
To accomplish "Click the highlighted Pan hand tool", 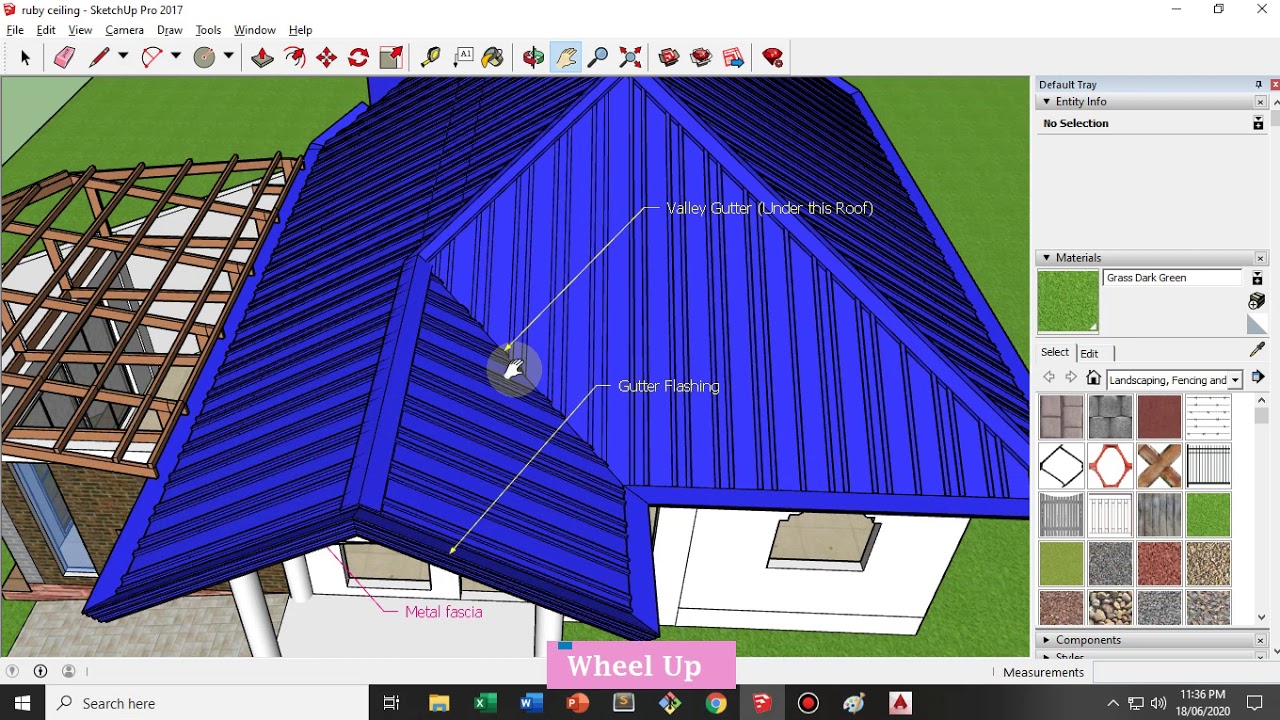I will click(566, 58).
